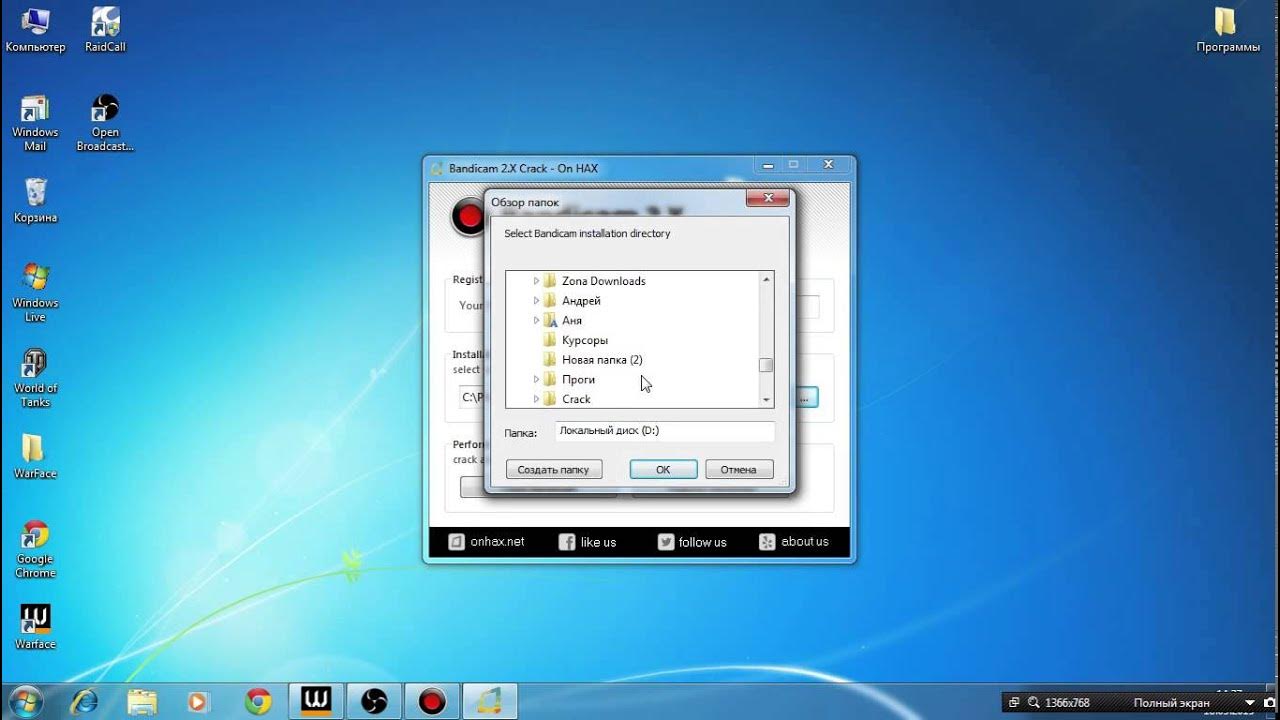Click the red Bandicam record logo
The height and width of the screenshot is (720, 1280).
coord(468,217)
